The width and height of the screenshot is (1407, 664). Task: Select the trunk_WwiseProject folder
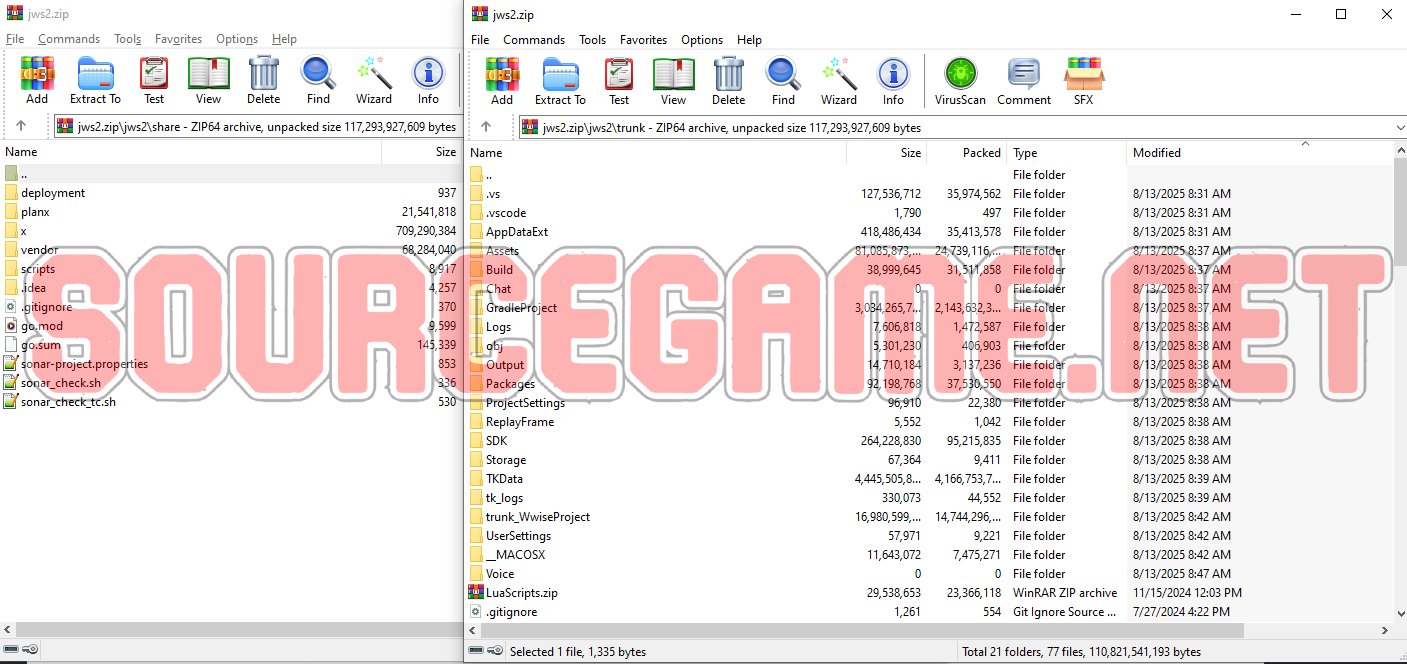(x=537, y=517)
